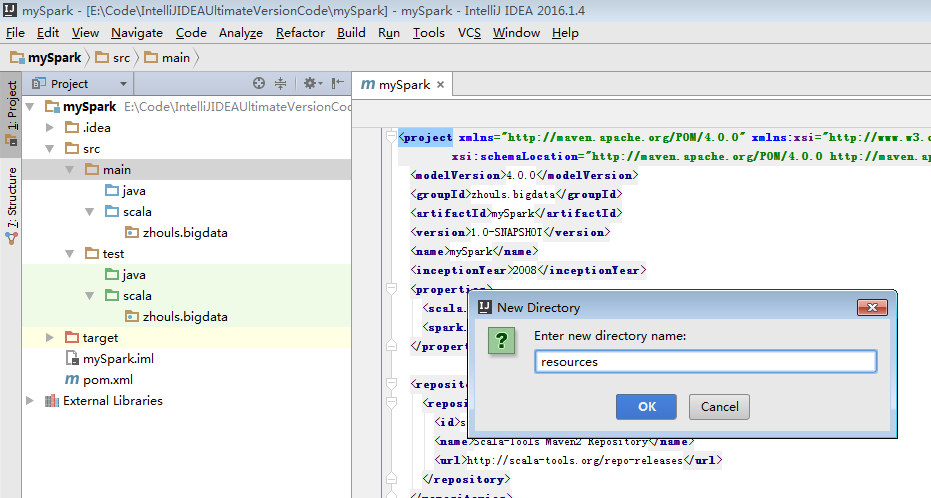Click the mySpark.iml file icon

(x=72, y=359)
